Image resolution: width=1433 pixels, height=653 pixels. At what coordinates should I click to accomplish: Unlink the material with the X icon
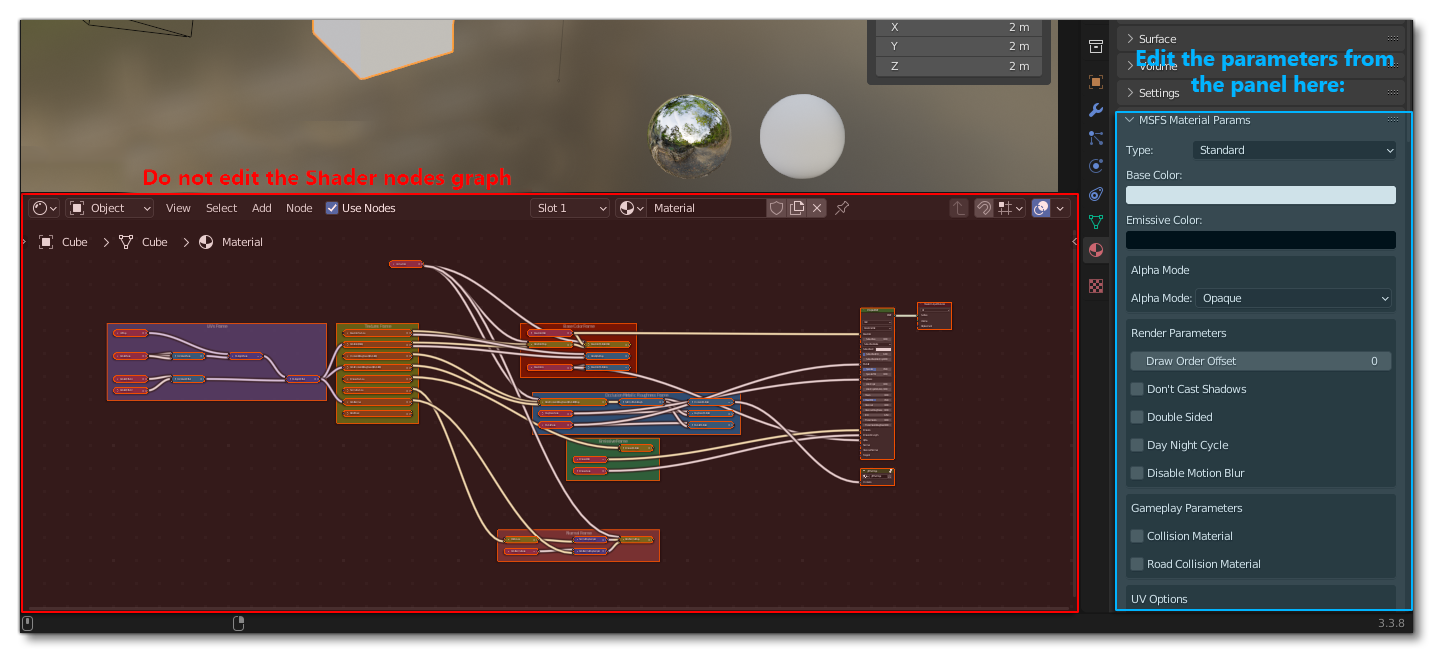(817, 208)
